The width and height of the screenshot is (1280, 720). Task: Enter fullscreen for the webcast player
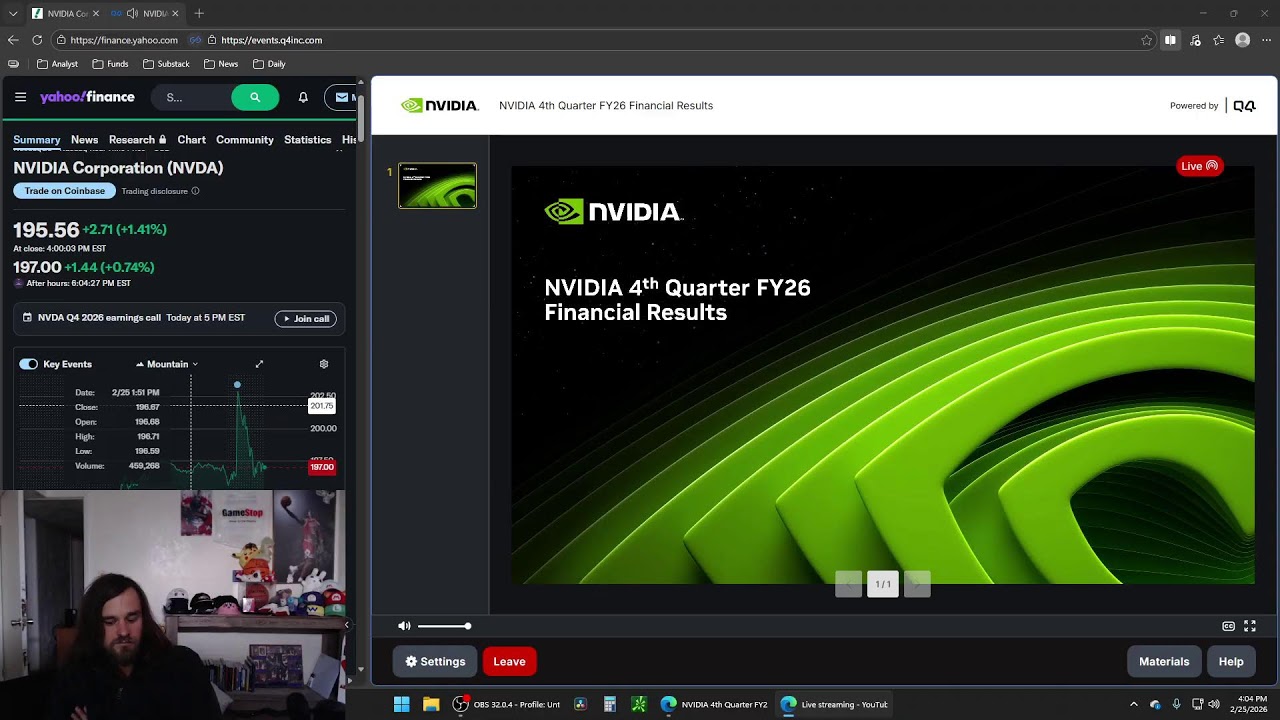pos(1250,626)
